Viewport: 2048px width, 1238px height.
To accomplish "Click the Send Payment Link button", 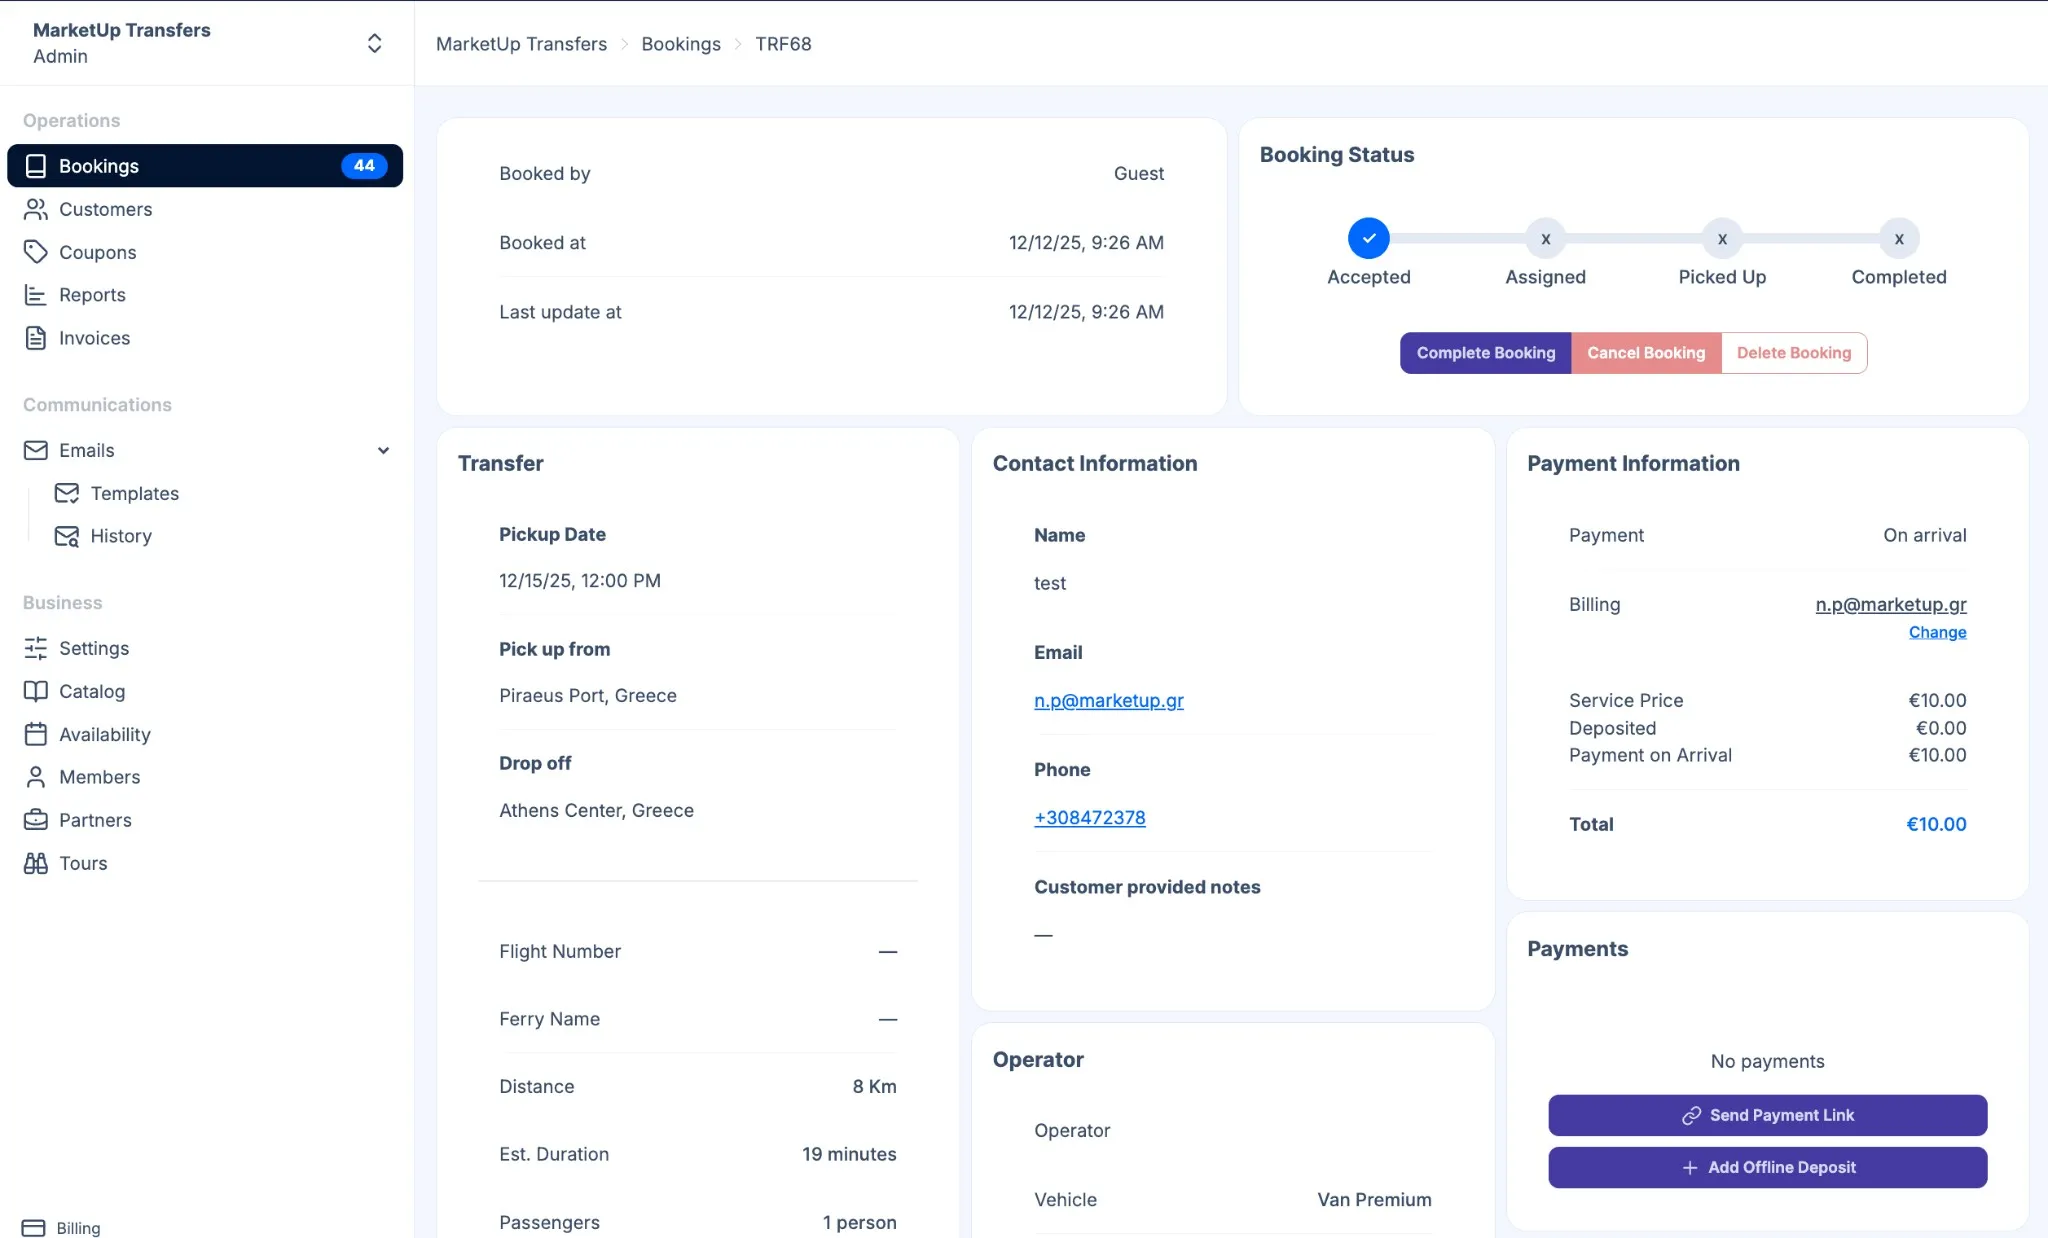I will click(x=1767, y=1115).
